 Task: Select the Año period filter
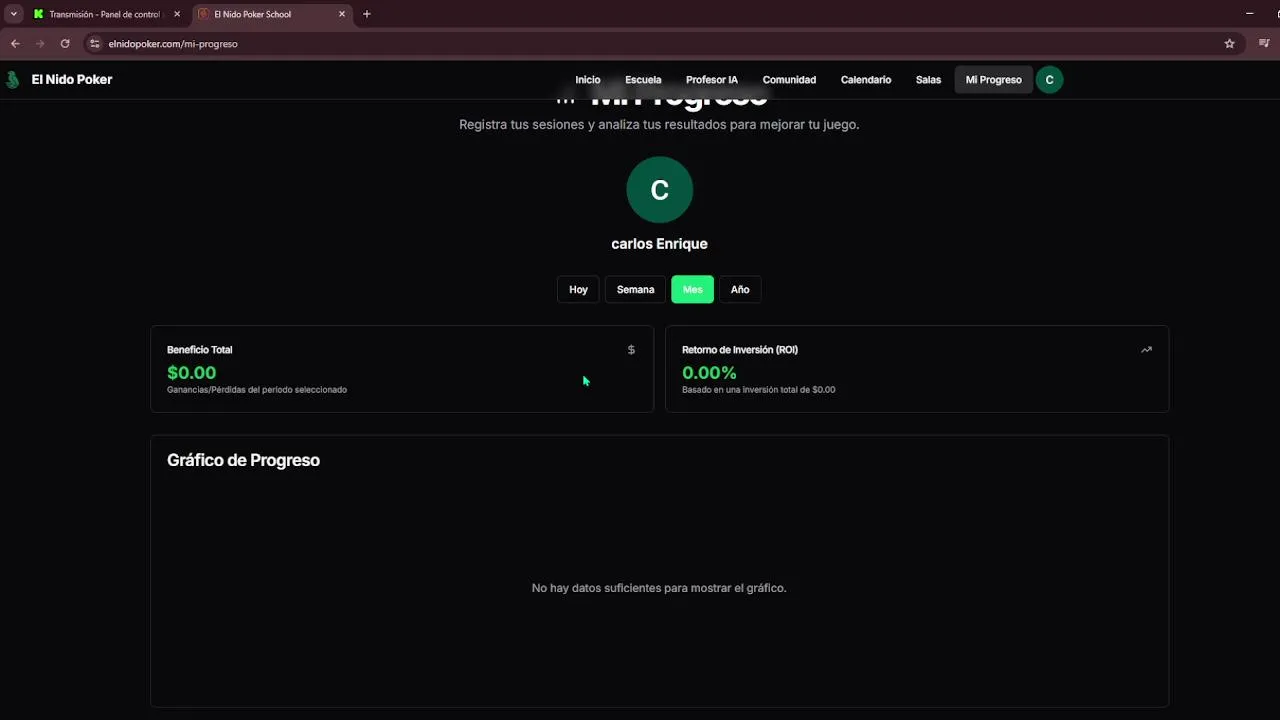(x=740, y=289)
